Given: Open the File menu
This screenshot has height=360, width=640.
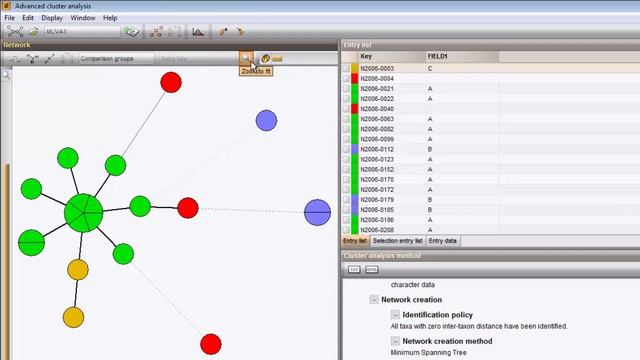Looking at the screenshot, I should click(9, 18).
